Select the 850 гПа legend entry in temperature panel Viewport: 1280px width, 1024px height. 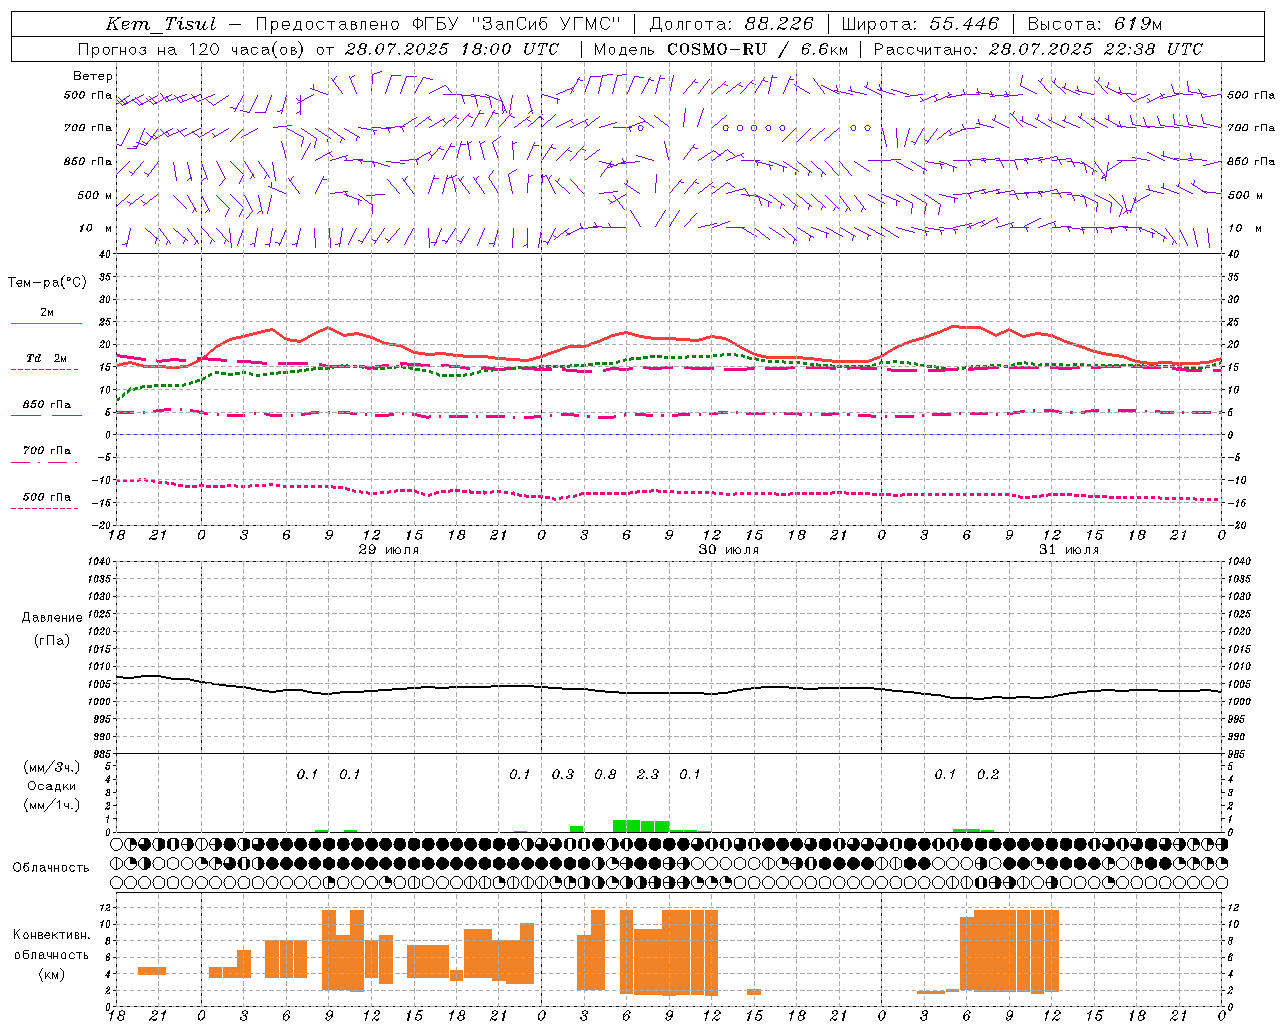pyautogui.click(x=46, y=405)
